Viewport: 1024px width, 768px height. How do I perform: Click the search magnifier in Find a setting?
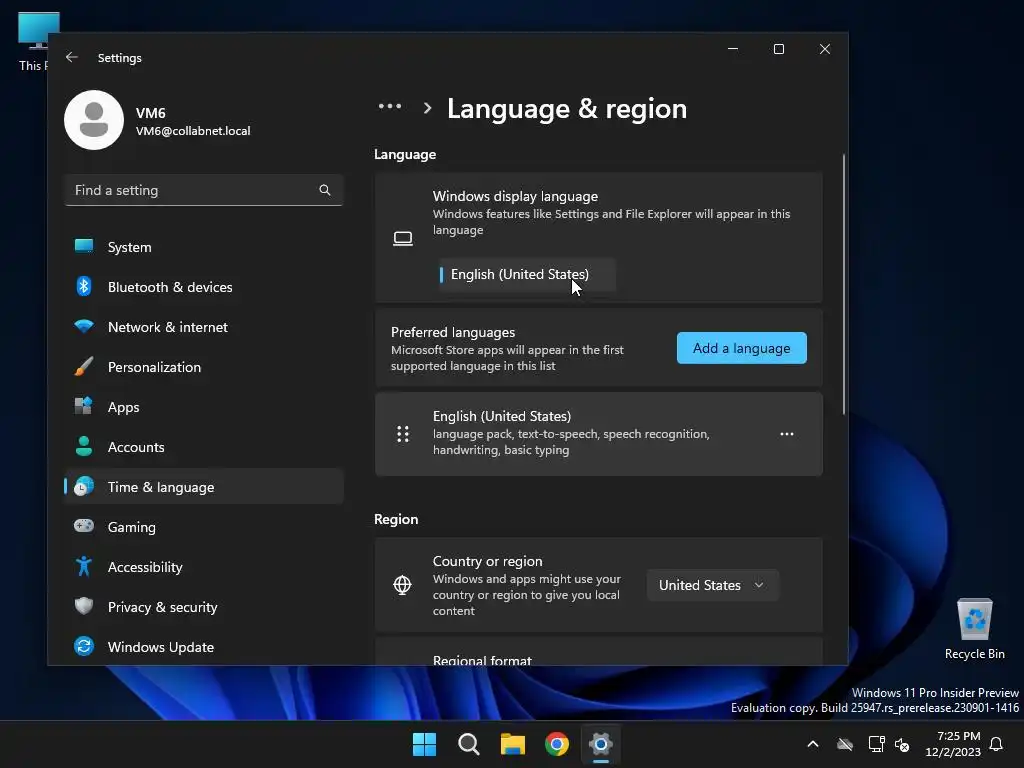click(x=325, y=190)
